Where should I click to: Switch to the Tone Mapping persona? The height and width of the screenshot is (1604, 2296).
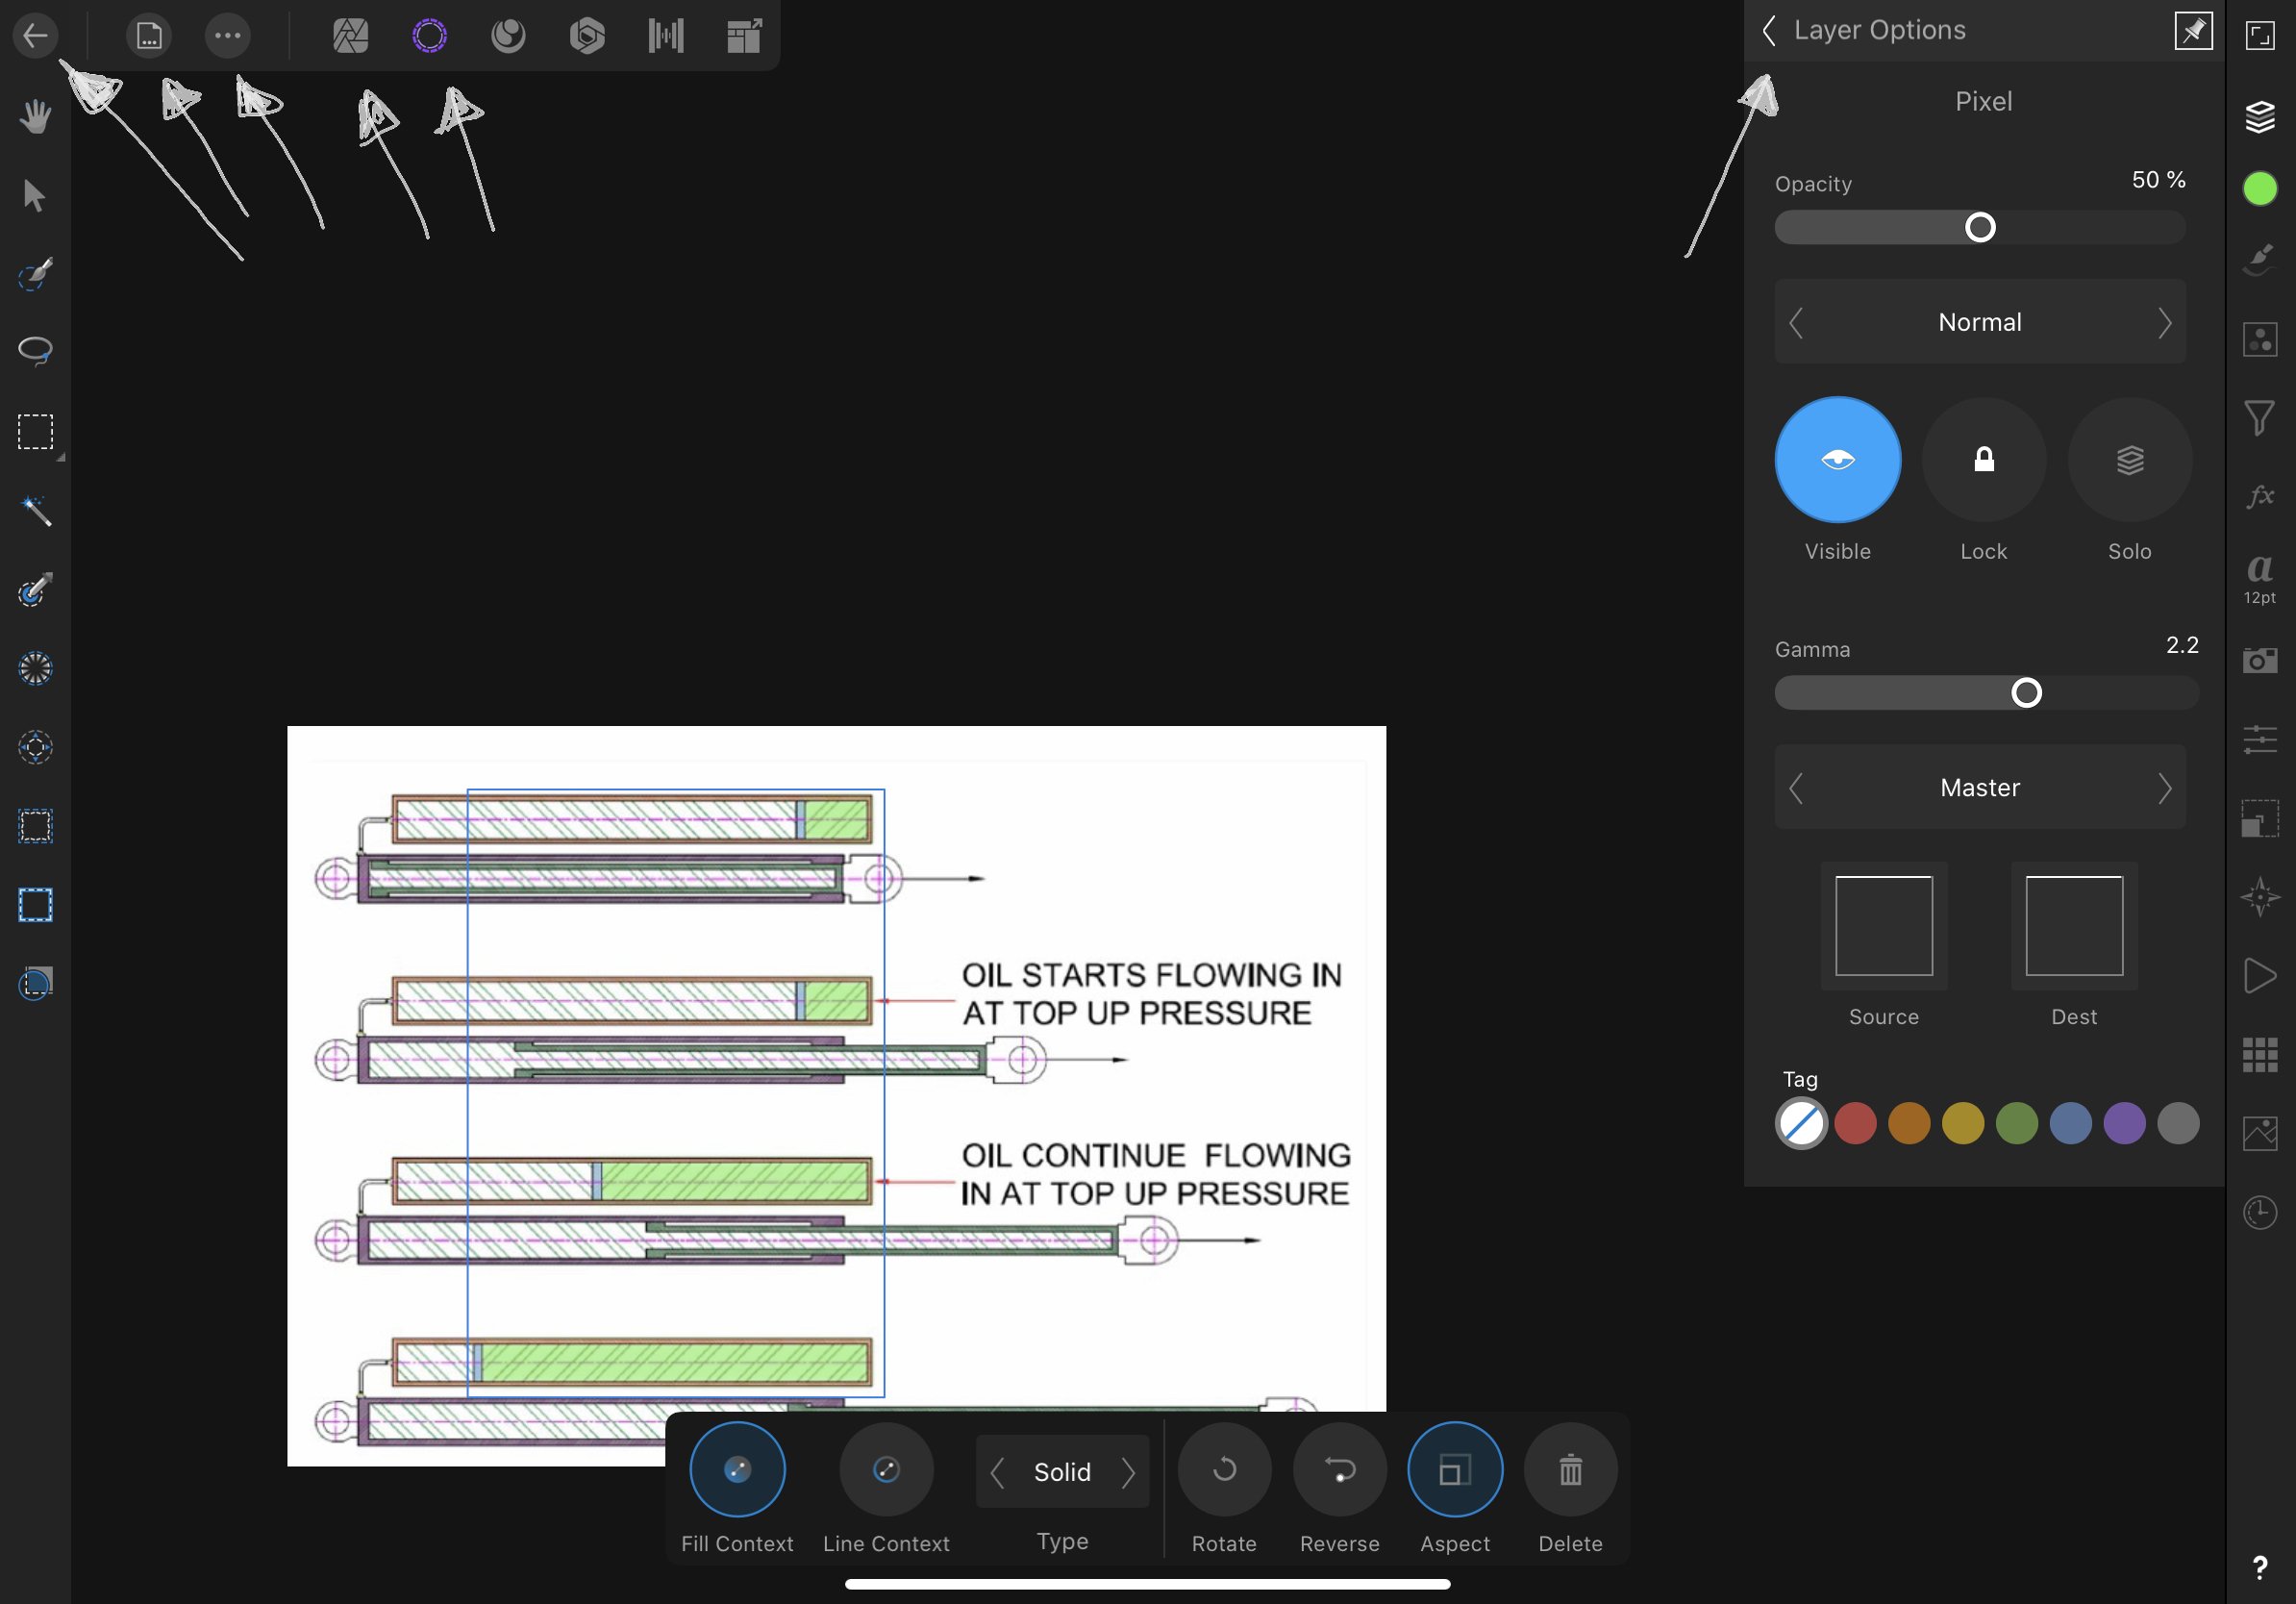666,36
